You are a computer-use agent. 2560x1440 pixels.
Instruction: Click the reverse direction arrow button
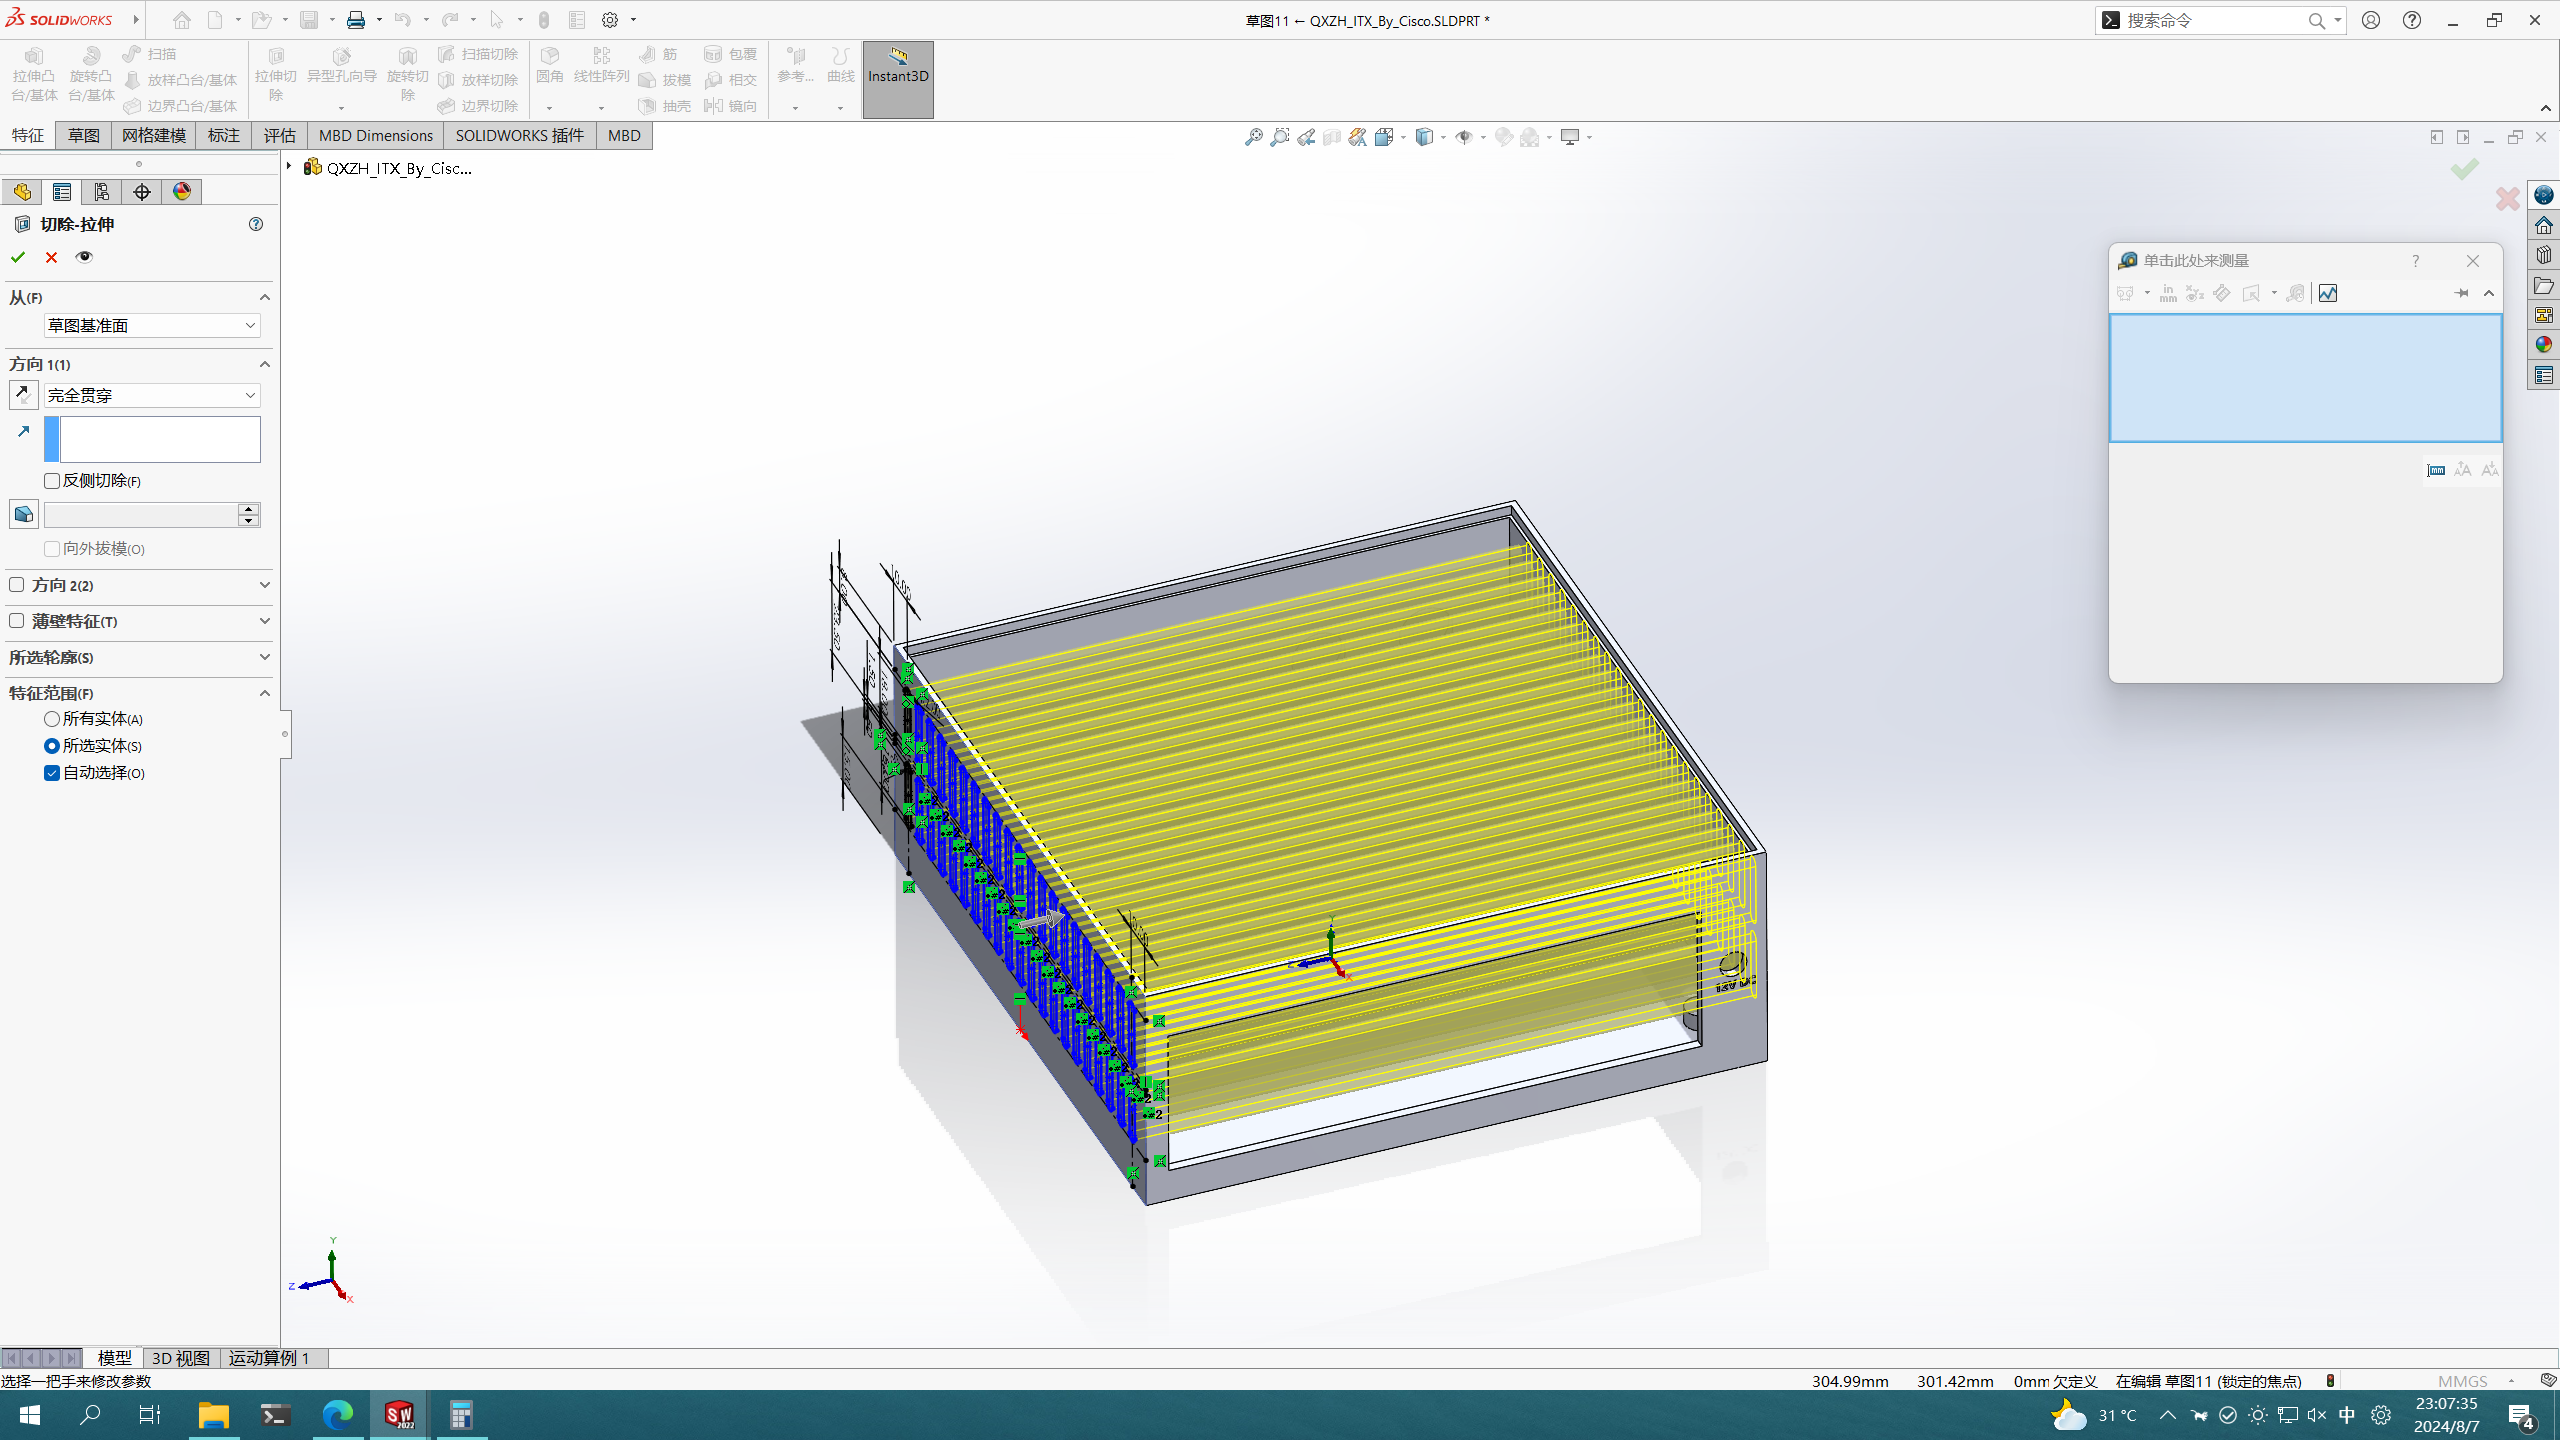pos(23,395)
